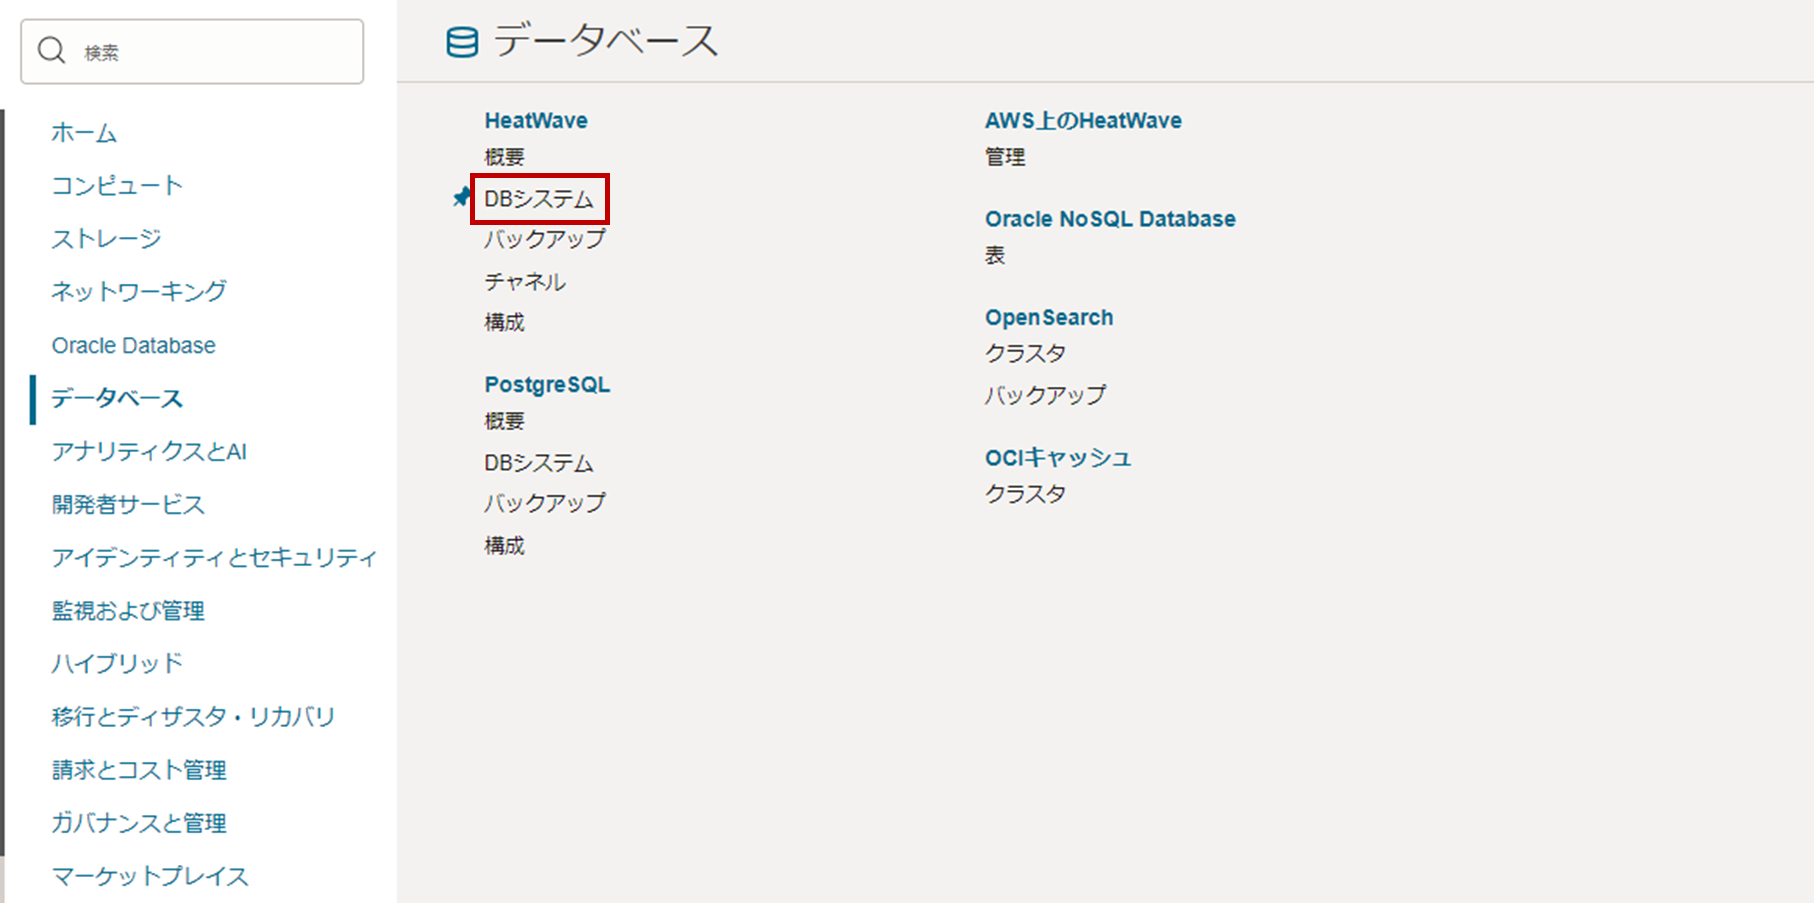Click the search magnifier icon
Image resolution: width=1814 pixels, height=903 pixels.
(51, 51)
